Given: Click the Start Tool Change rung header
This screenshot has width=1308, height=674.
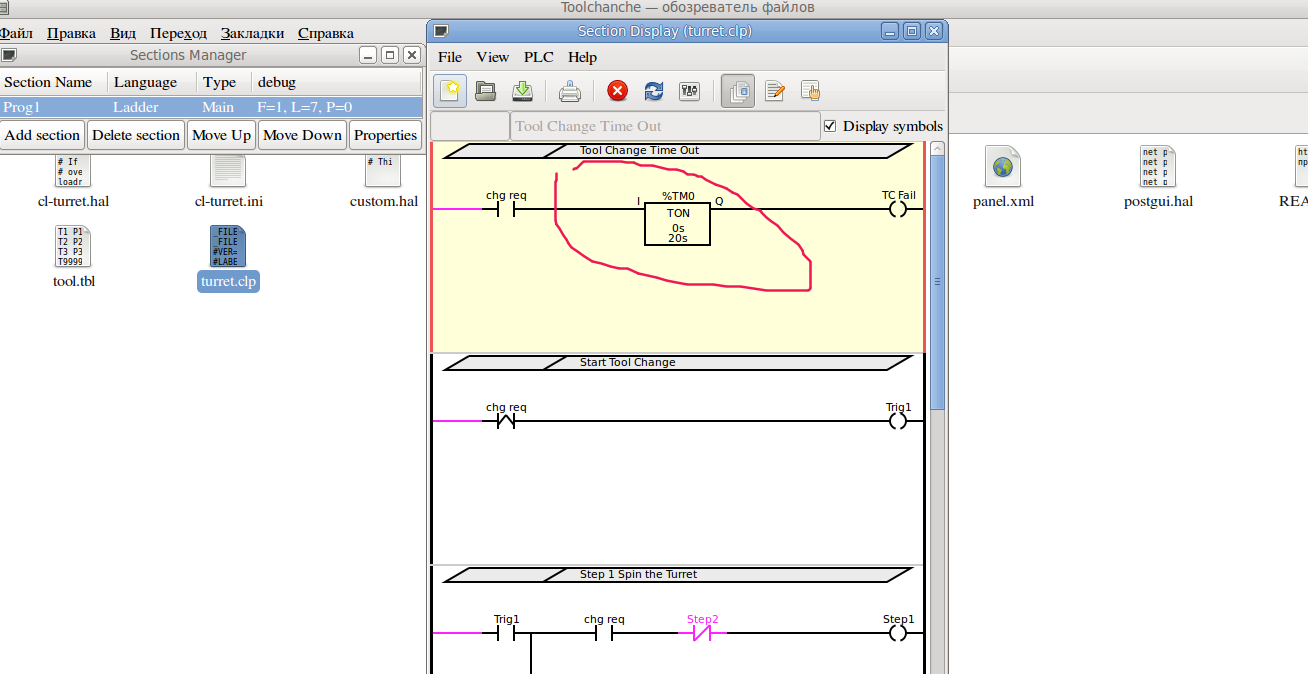Looking at the screenshot, I should 677,363.
